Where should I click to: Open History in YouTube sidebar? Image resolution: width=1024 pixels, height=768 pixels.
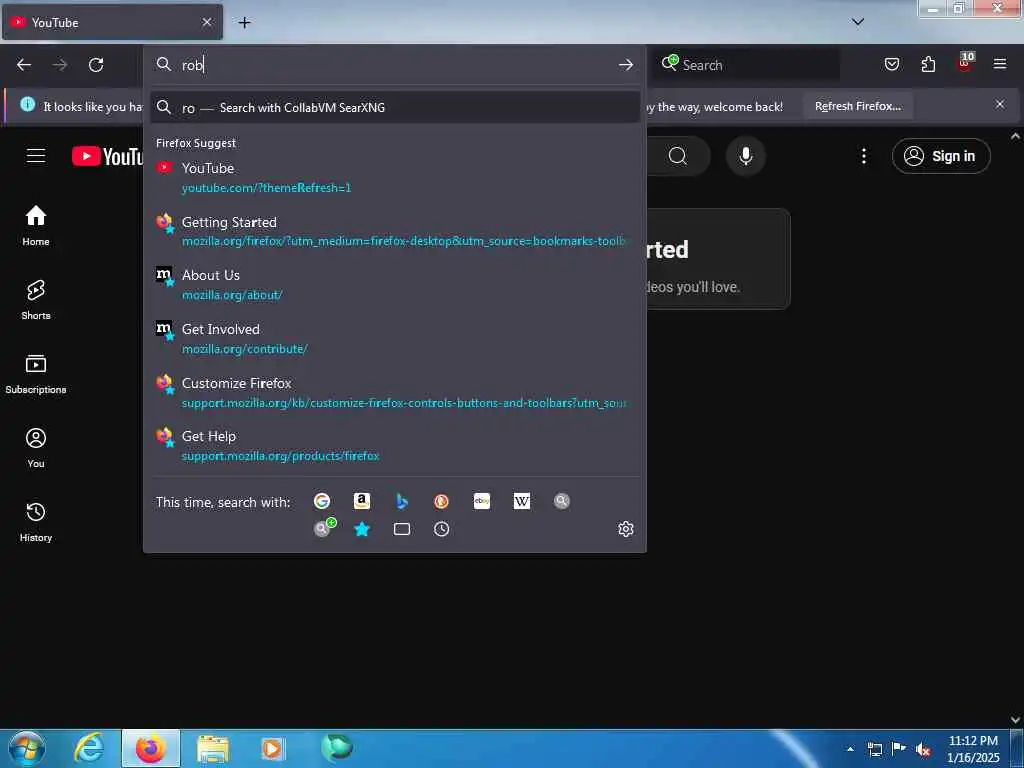(x=36, y=522)
